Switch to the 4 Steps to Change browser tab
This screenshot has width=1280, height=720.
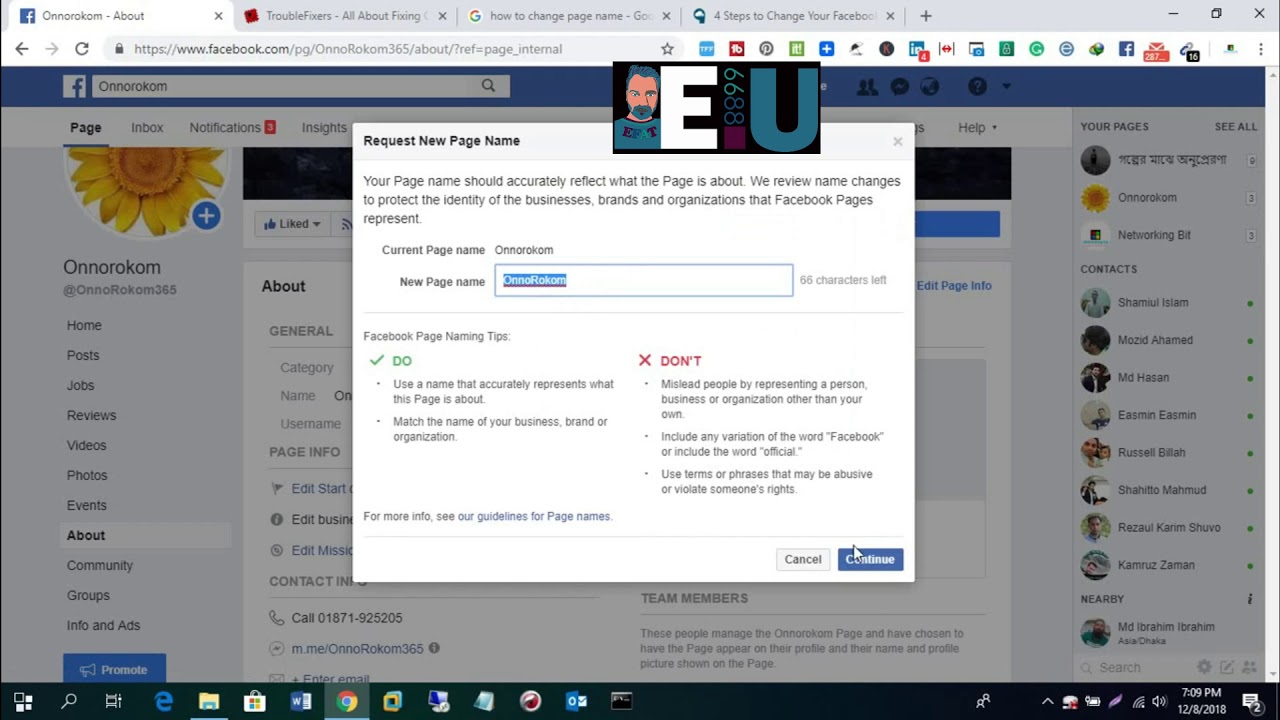(x=794, y=16)
